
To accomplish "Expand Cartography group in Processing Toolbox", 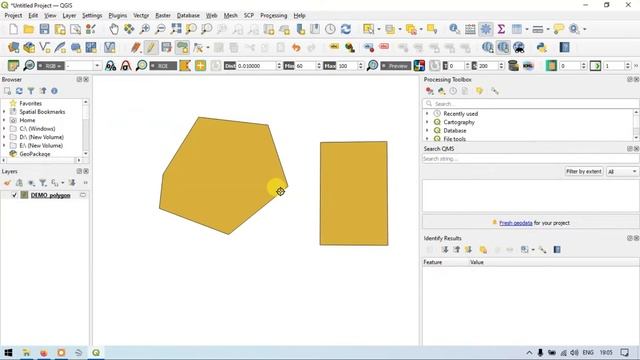I will (427, 122).
